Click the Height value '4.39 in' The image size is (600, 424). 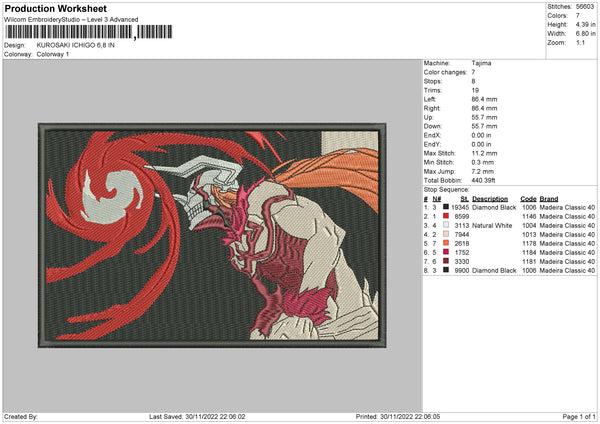585,24
